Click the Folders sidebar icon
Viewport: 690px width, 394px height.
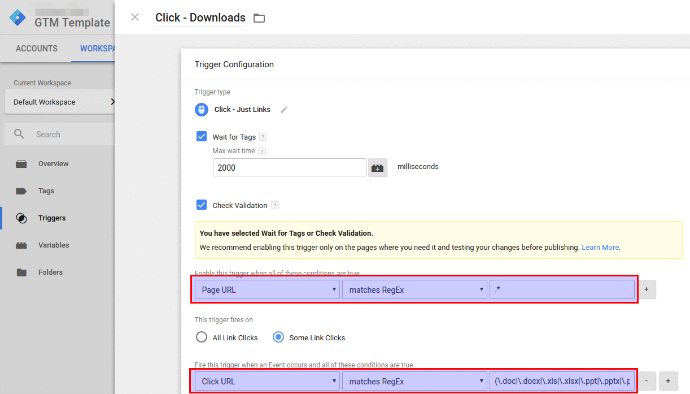point(21,272)
